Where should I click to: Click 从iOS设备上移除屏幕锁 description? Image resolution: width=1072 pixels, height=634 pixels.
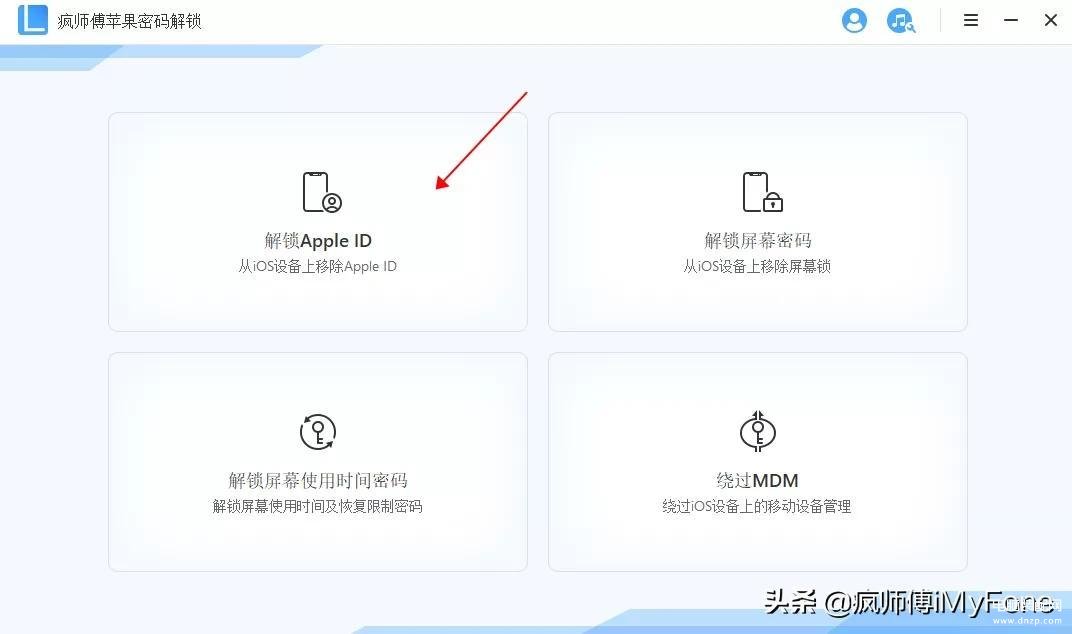click(x=758, y=267)
